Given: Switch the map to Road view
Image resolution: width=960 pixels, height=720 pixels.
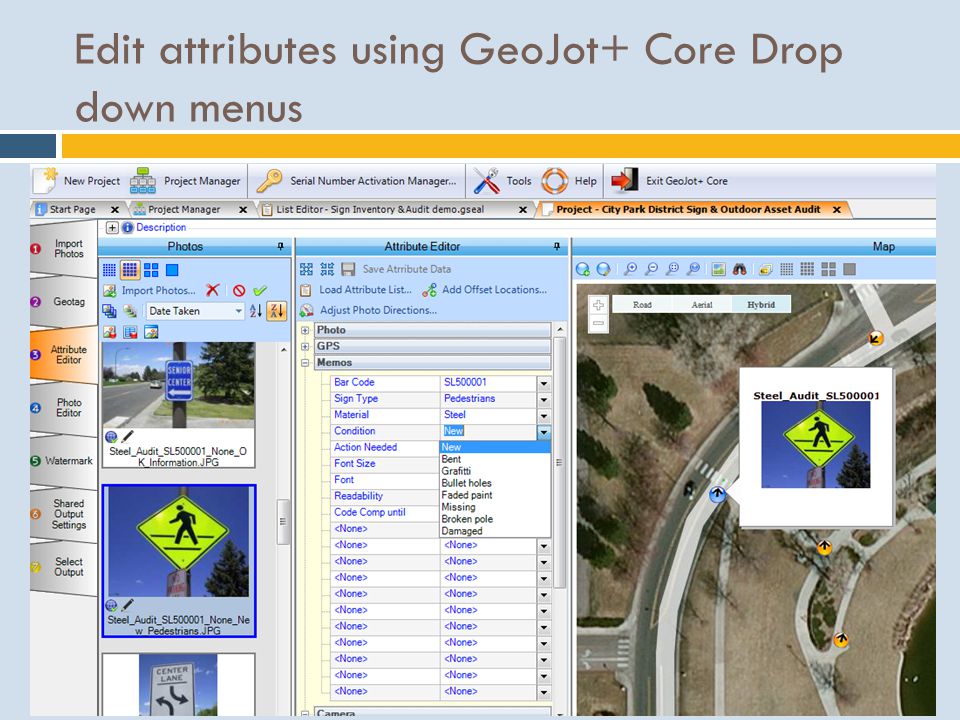Looking at the screenshot, I should point(642,304).
